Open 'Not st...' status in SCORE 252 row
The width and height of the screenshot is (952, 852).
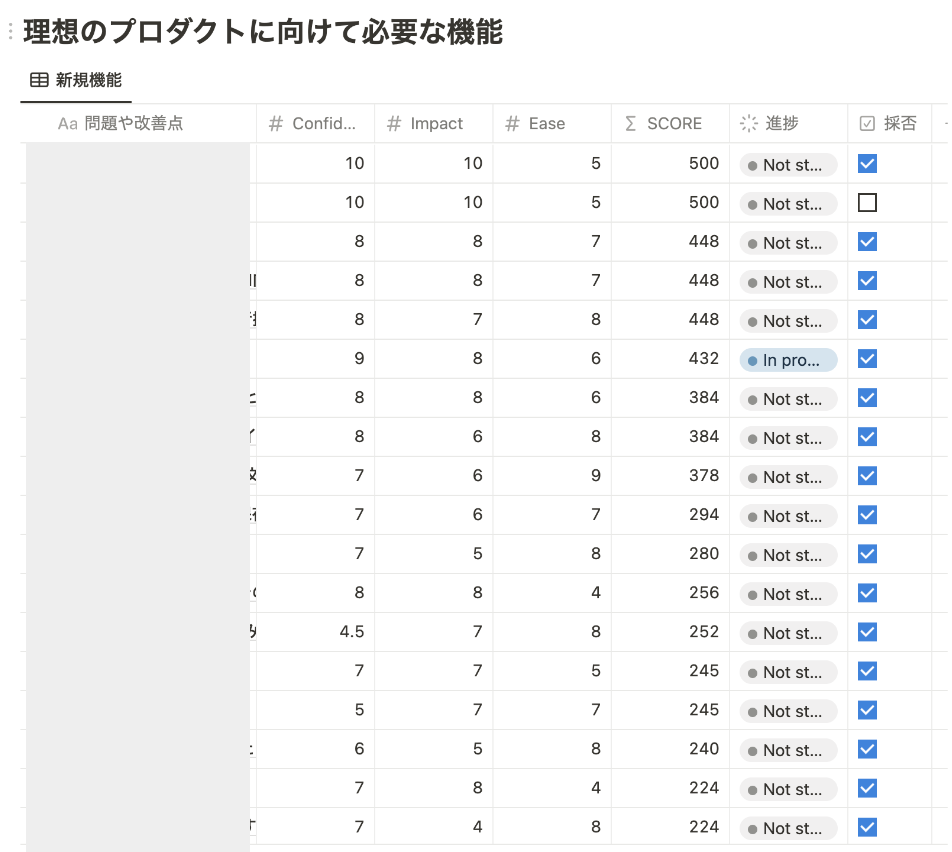pos(788,633)
